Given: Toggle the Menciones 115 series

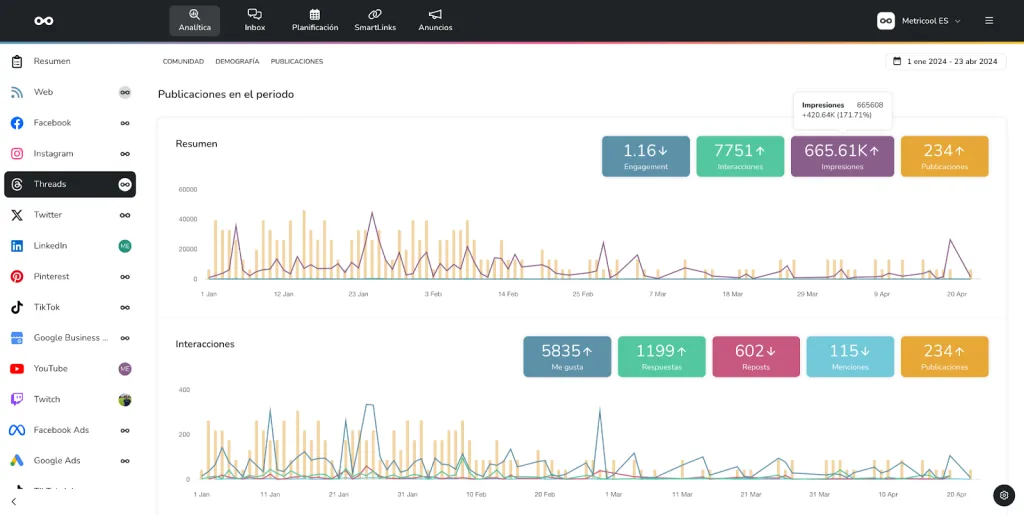Looking at the screenshot, I should pyautogui.click(x=850, y=356).
